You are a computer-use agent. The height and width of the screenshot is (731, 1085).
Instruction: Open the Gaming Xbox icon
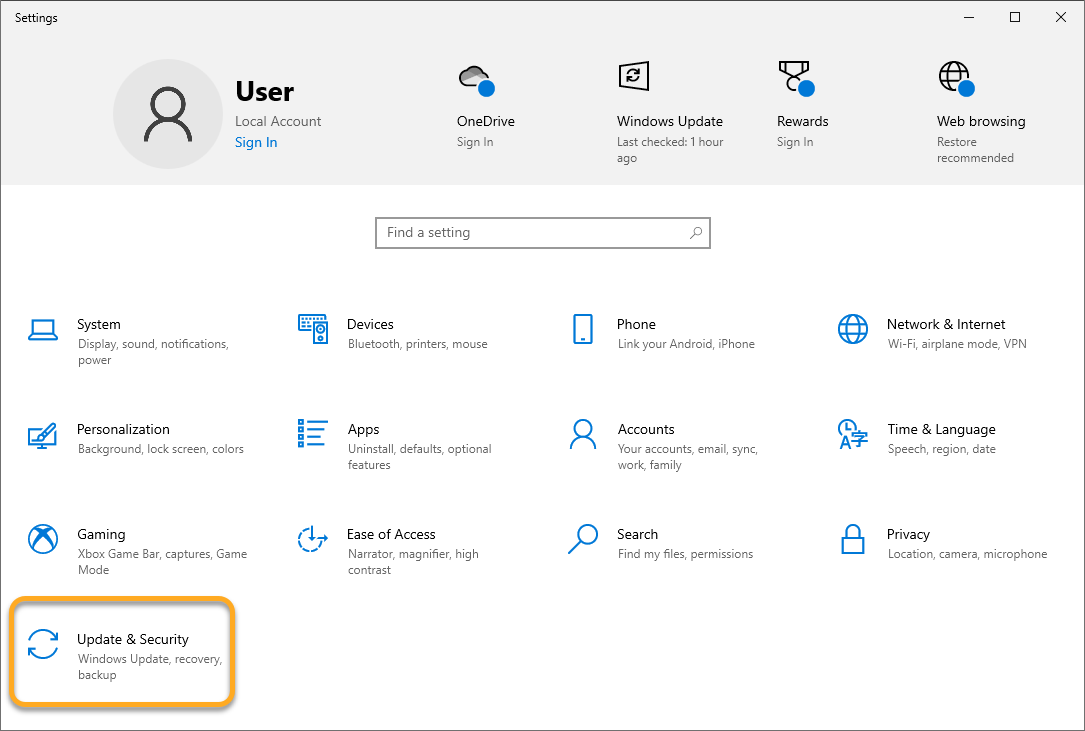tap(43, 539)
